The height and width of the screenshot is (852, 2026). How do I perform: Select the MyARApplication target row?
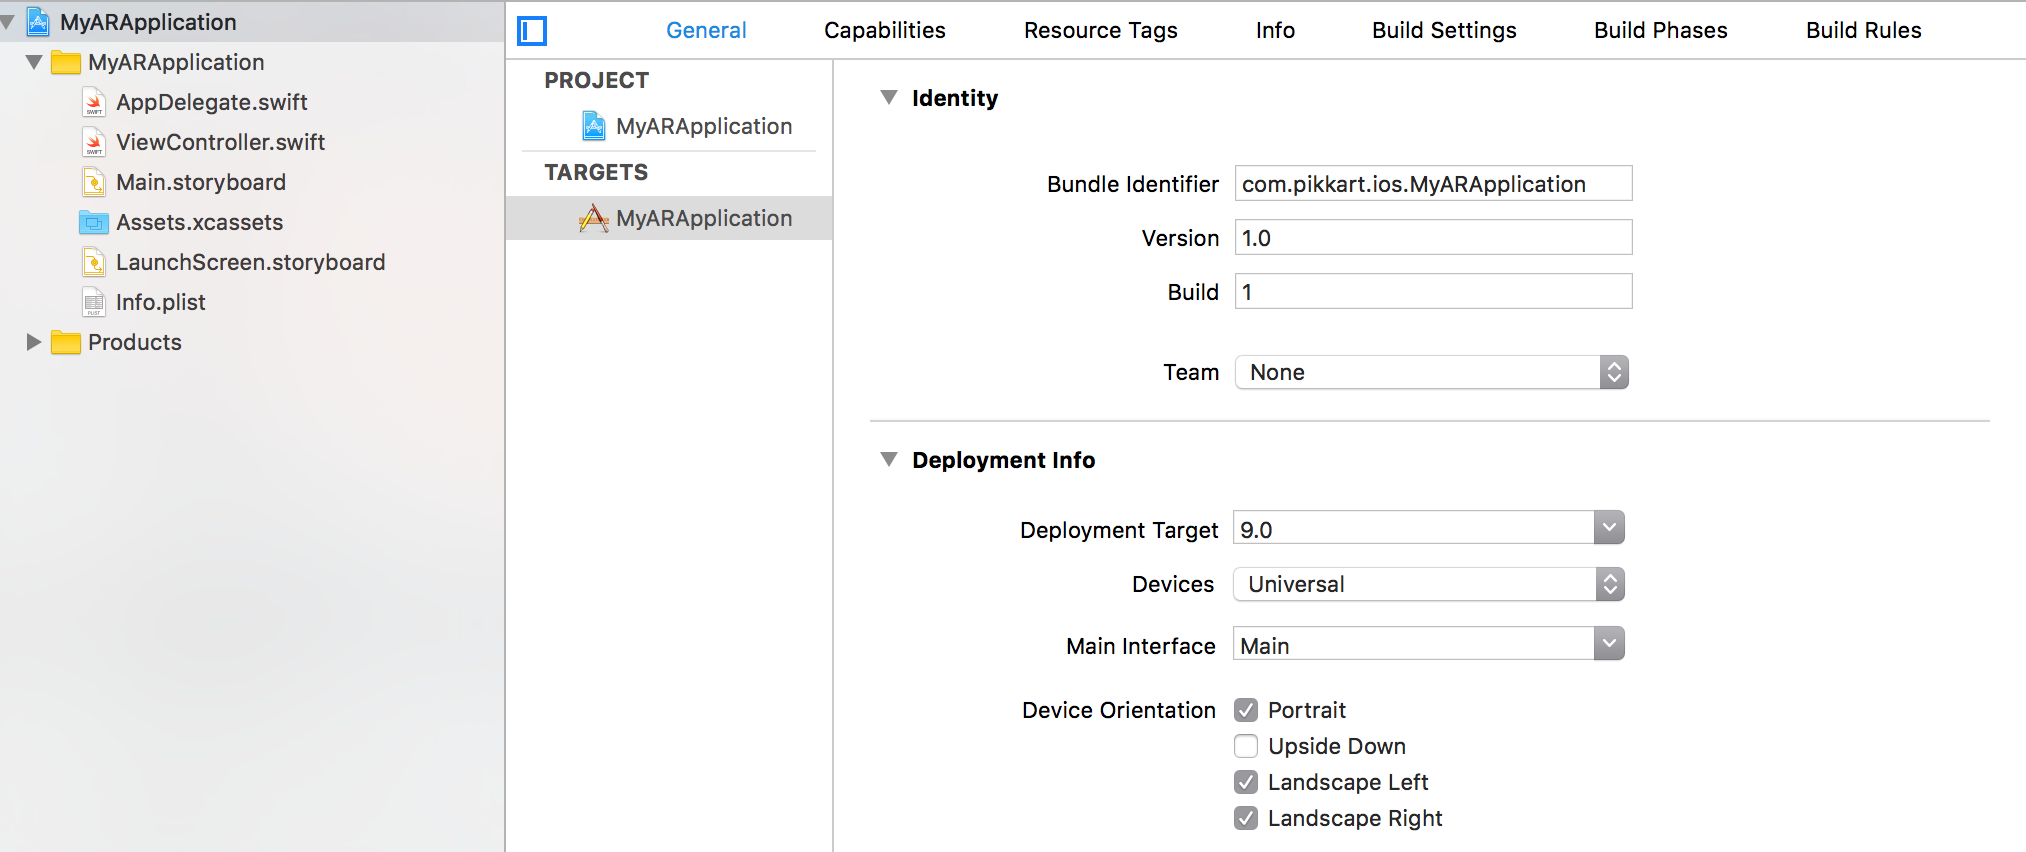tap(669, 218)
